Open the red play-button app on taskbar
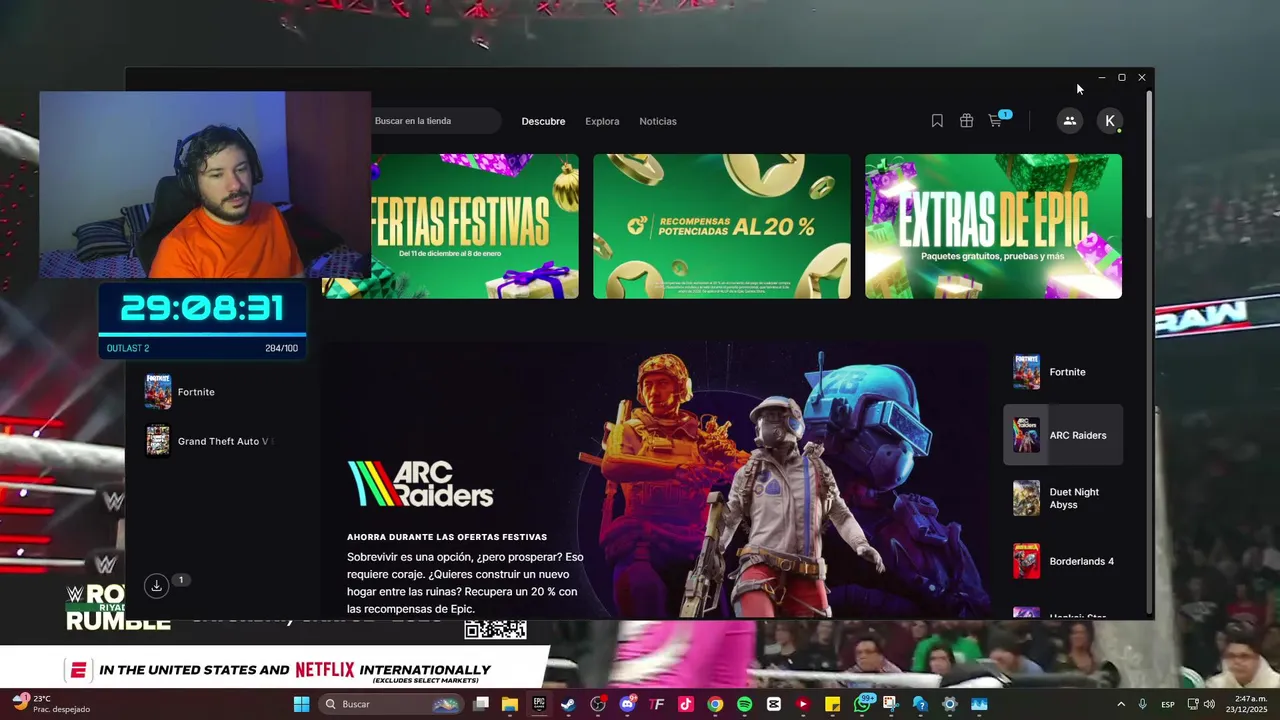 pos(803,704)
